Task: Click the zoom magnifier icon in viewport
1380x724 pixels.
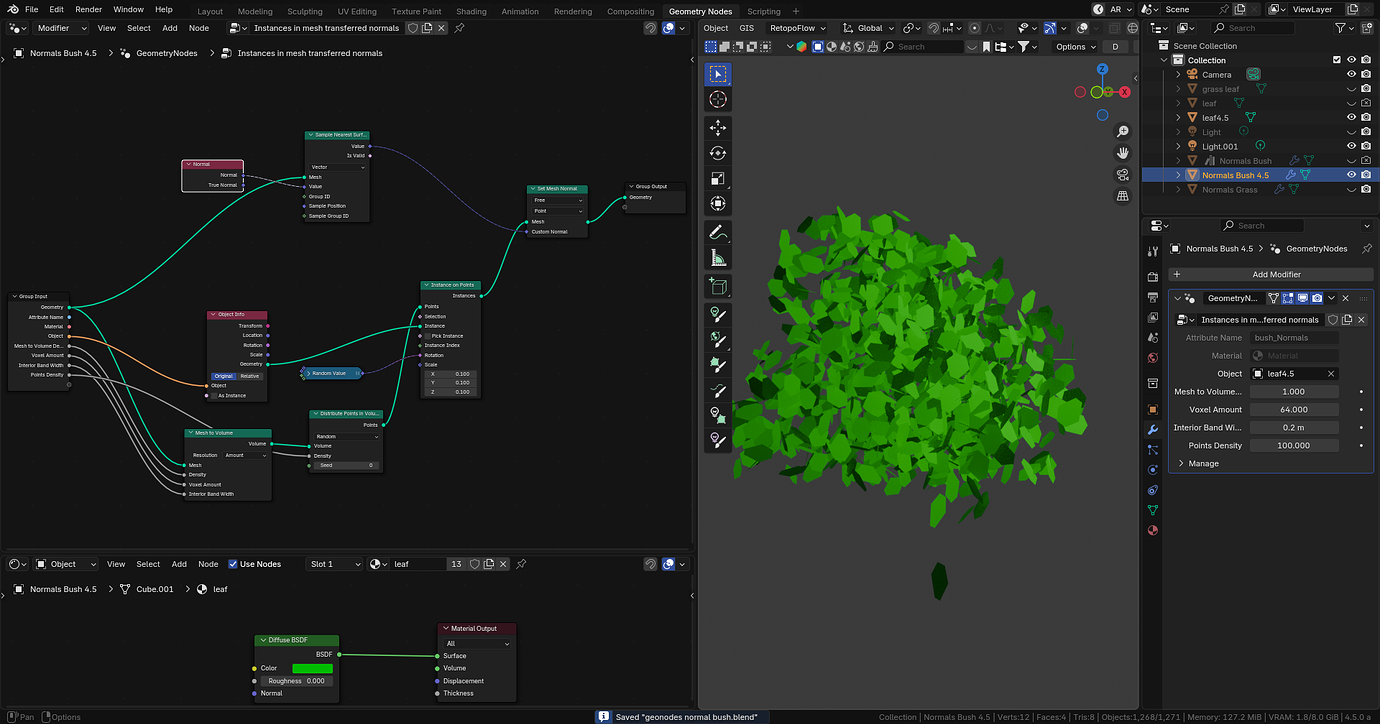Action: pos(1123,132)
